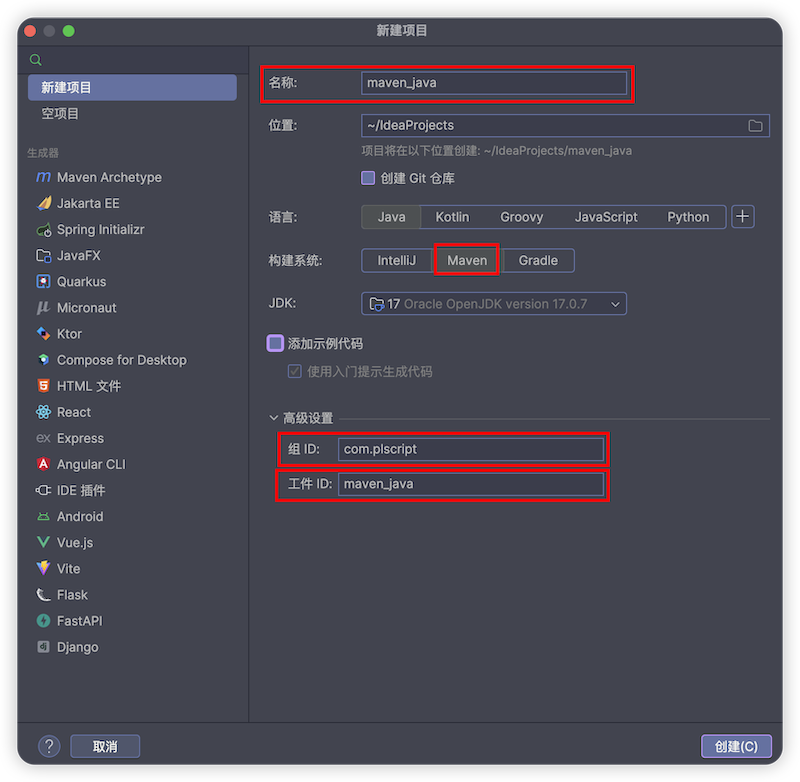Select the Quarkus icon
This screenshot has height=782, width=800.
[43, 282]
